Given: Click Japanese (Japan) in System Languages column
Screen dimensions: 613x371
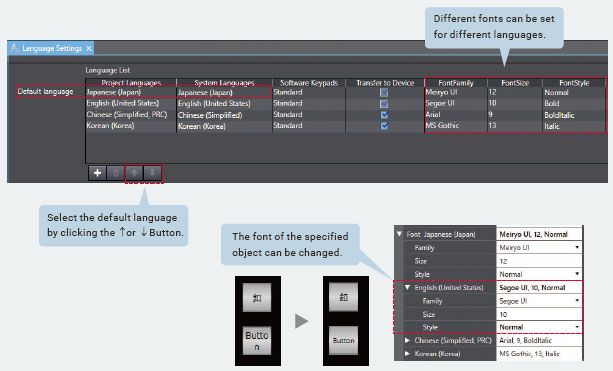Looking at the screenshot, I should point(224,93).
